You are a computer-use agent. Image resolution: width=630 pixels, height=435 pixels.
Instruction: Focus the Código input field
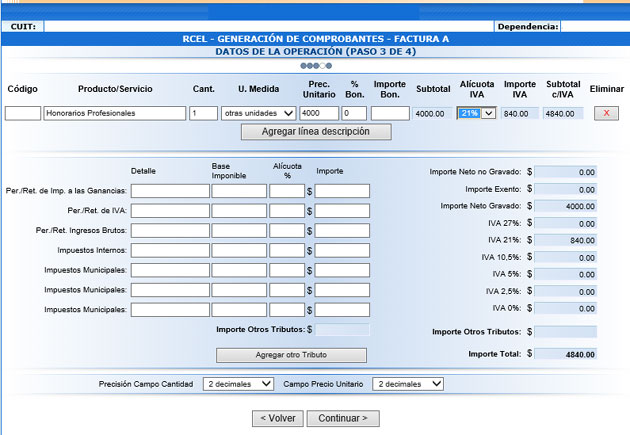(22, 113)
